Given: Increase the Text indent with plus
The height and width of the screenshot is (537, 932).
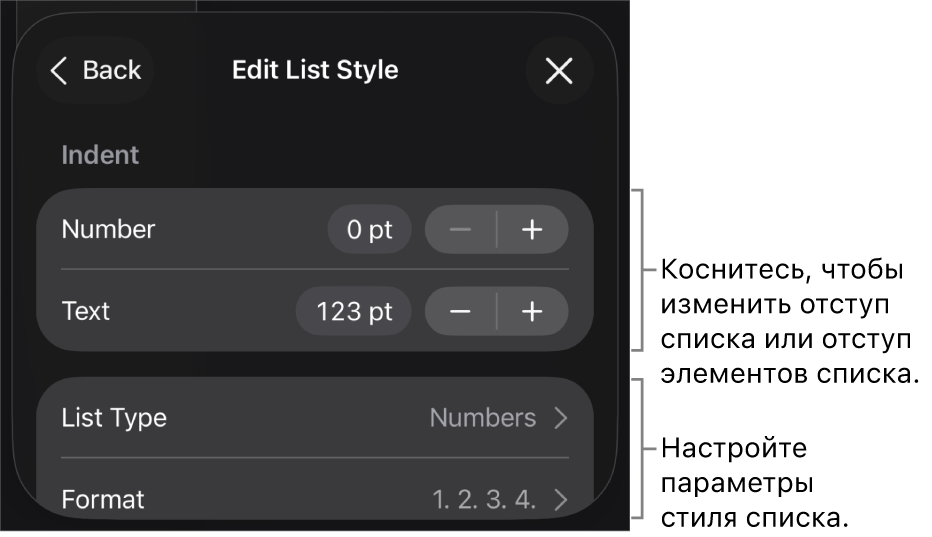Looking at the screenshot, I should pos(532,312).
